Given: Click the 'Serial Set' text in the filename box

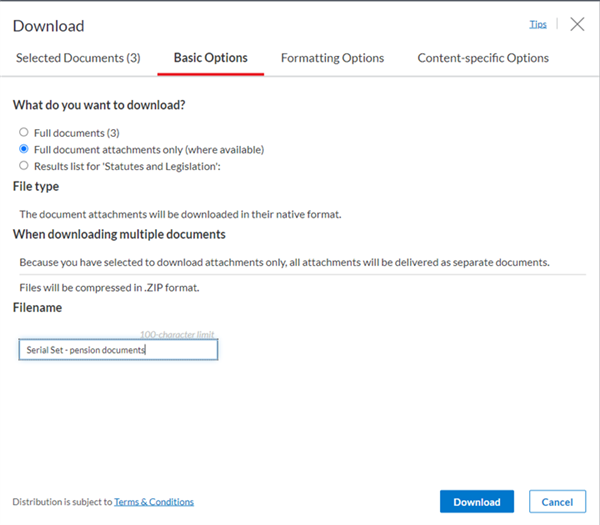Looking at the screenshot, I should (44, 350).
